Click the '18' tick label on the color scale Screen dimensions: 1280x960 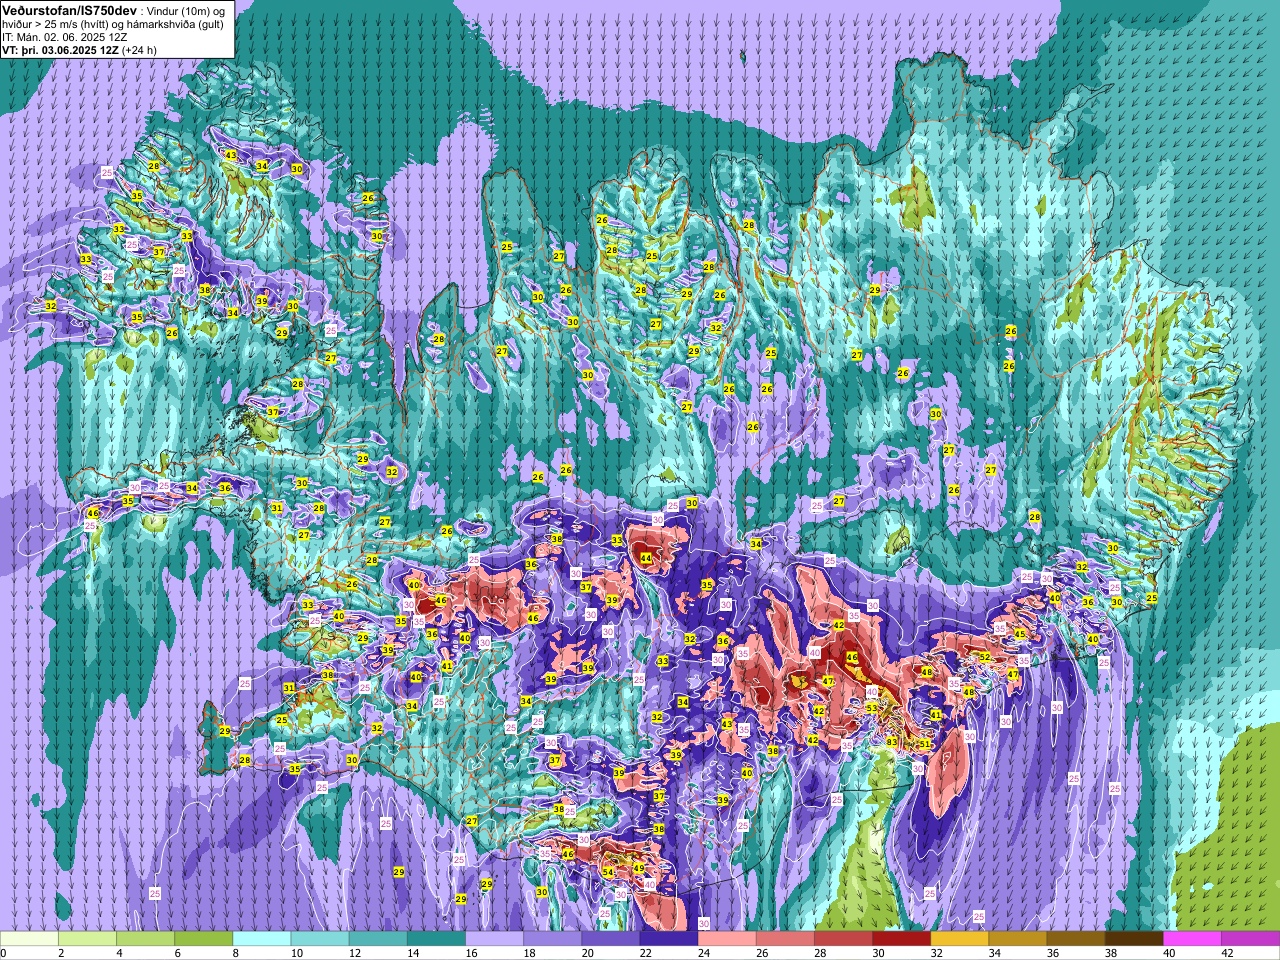tap(529, 953)
